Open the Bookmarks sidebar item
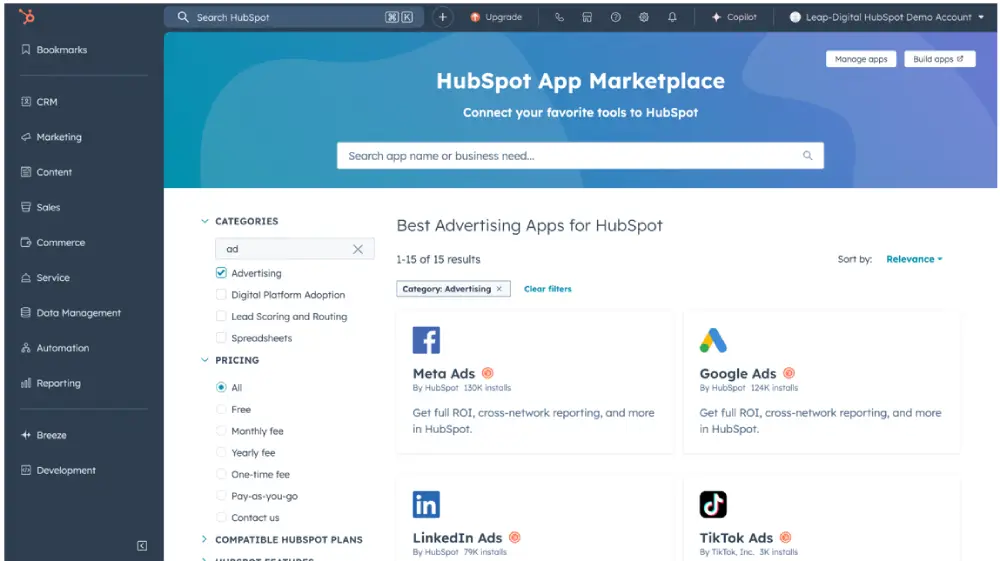 54,50
